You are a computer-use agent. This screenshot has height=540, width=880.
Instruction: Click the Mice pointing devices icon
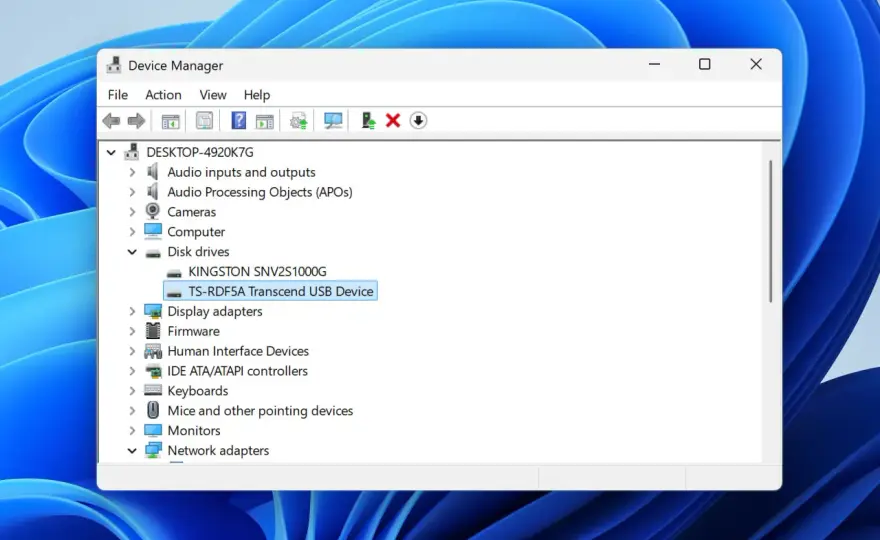tap(153, 410)
